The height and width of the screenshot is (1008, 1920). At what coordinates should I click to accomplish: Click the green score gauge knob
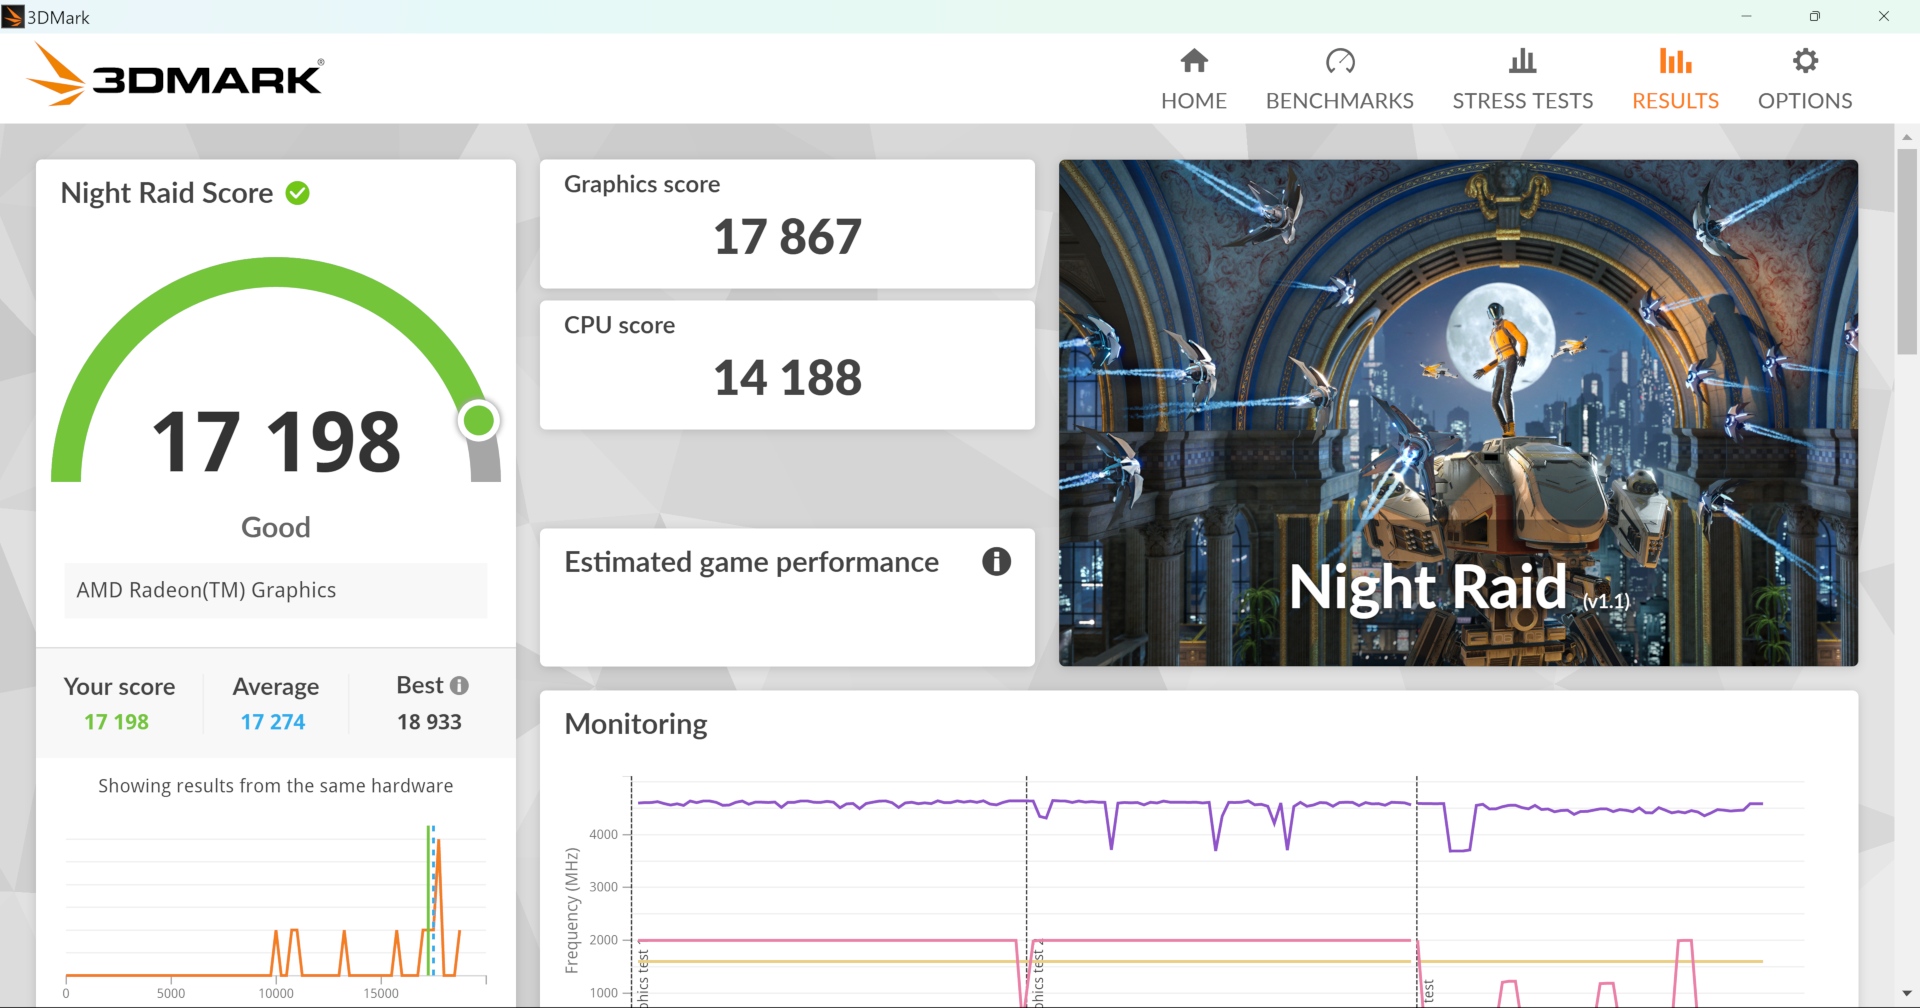coord(479,421)
